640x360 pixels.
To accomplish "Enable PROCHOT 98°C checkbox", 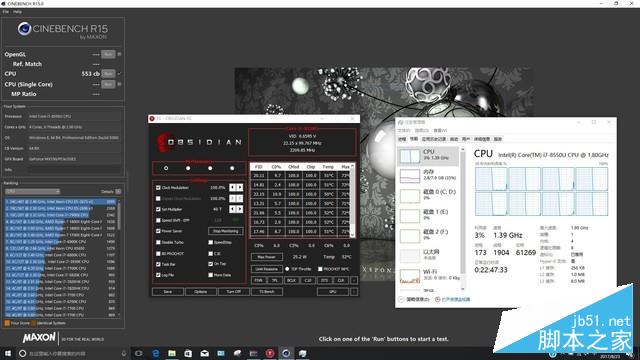I will [320, 269].
